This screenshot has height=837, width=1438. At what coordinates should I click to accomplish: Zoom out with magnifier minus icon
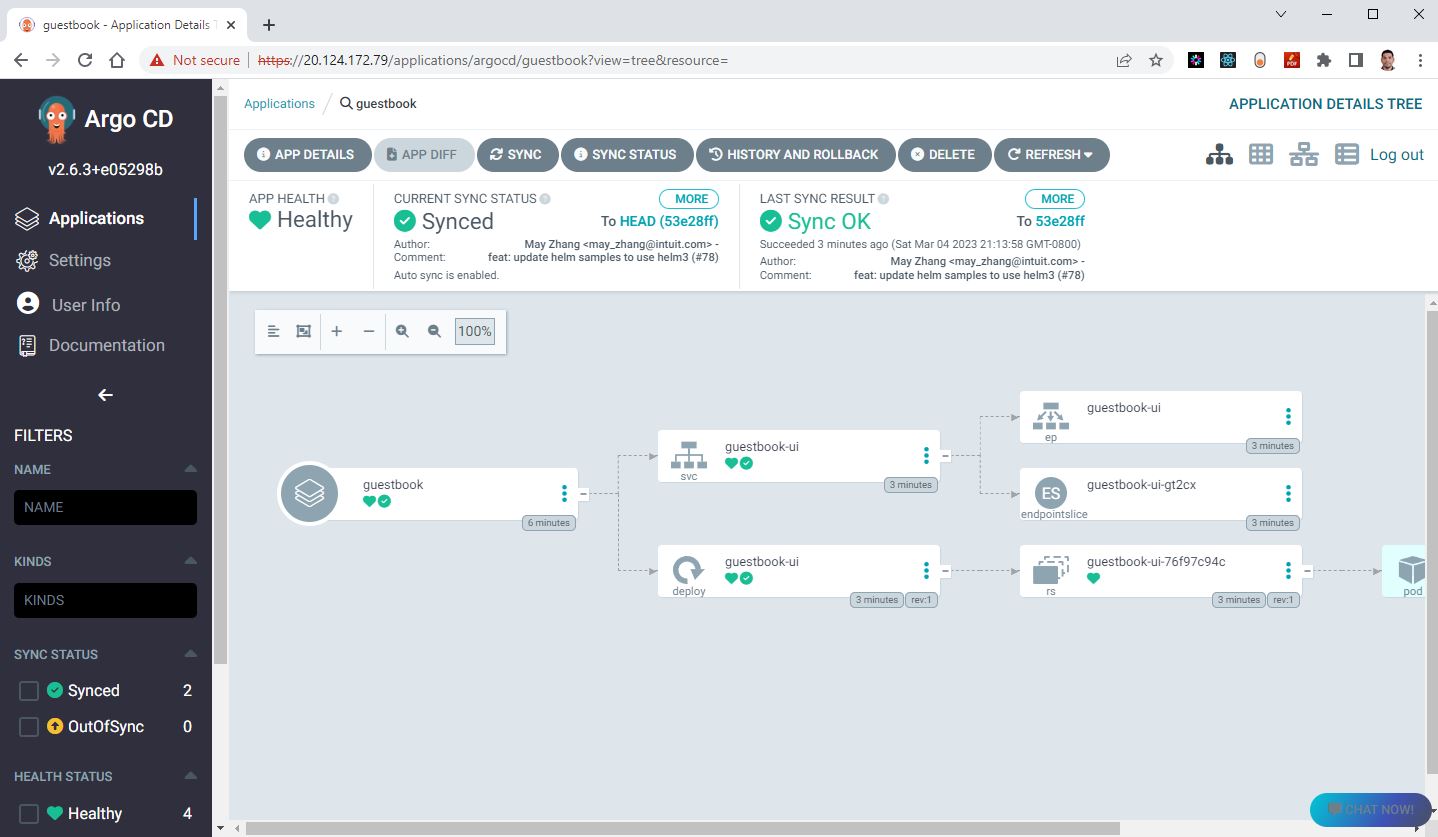(x=434, y=331)
